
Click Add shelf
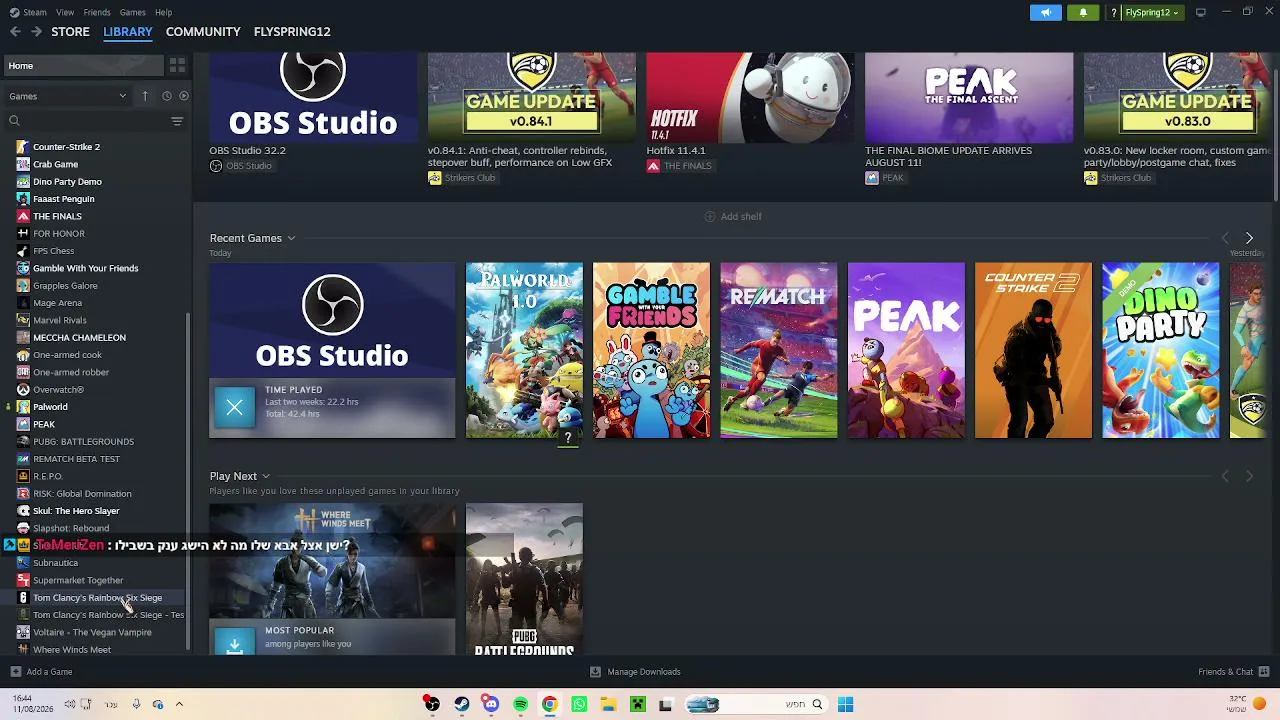point(733,217)
